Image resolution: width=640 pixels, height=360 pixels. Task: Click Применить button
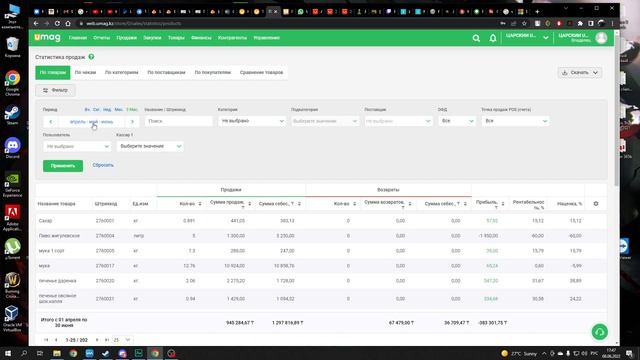click(63, 166)
